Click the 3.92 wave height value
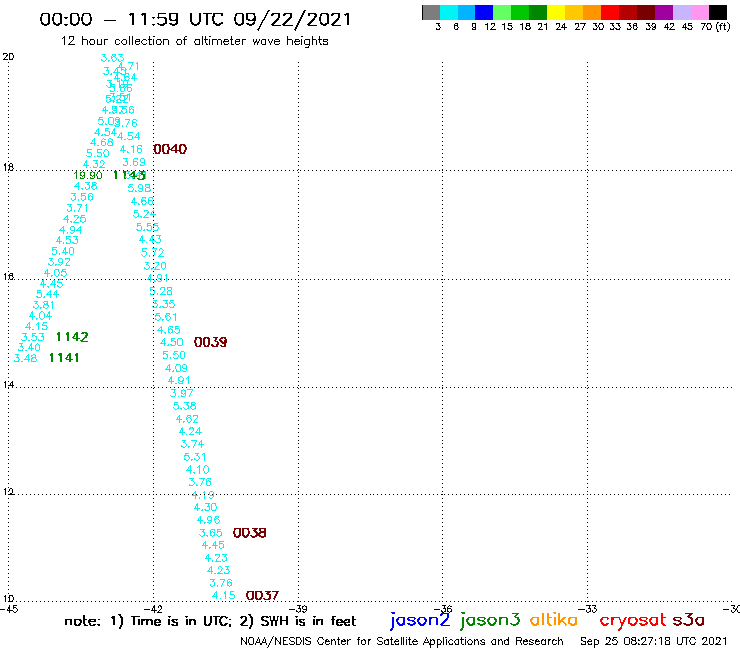Image resolution: width=740 pixels, height=650 pixels. pos(59,262)
